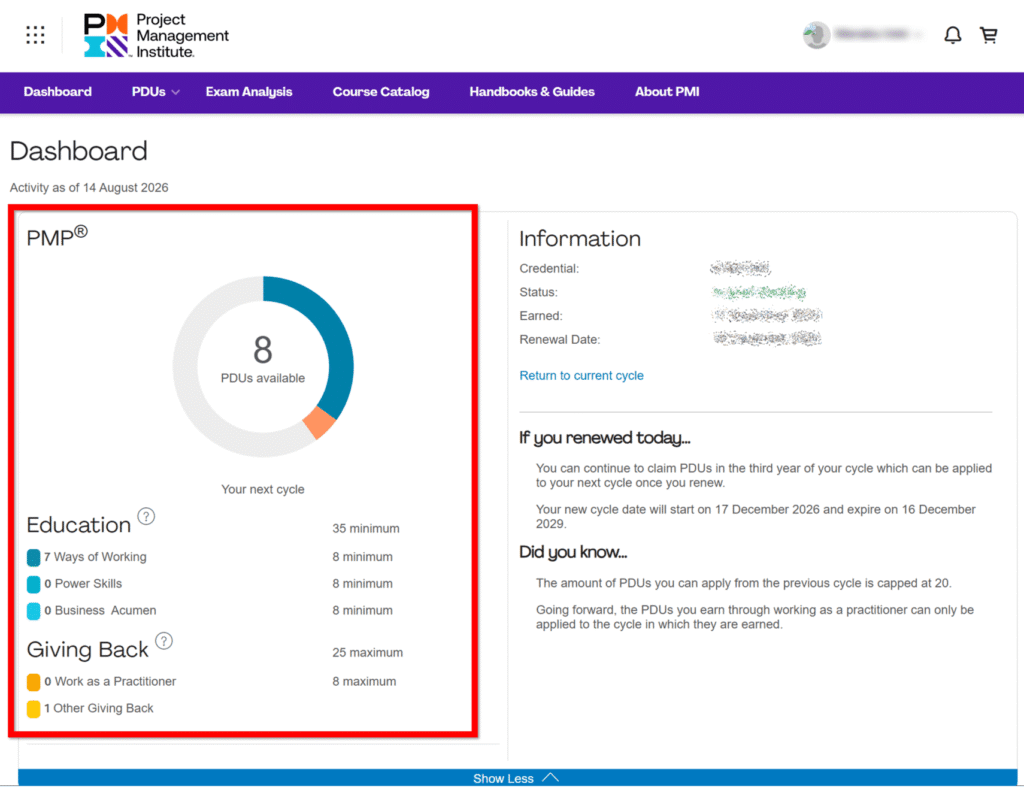Viewport: 1024px width, 787px height.
Task: Click the '25 maximum' Giving Back value
Action: [367, 652]
